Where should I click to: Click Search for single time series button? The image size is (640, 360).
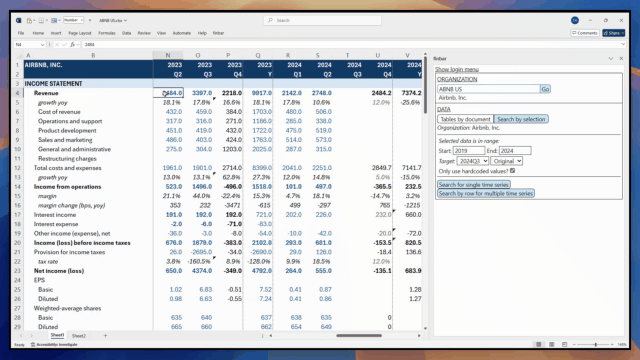point(473,184)
